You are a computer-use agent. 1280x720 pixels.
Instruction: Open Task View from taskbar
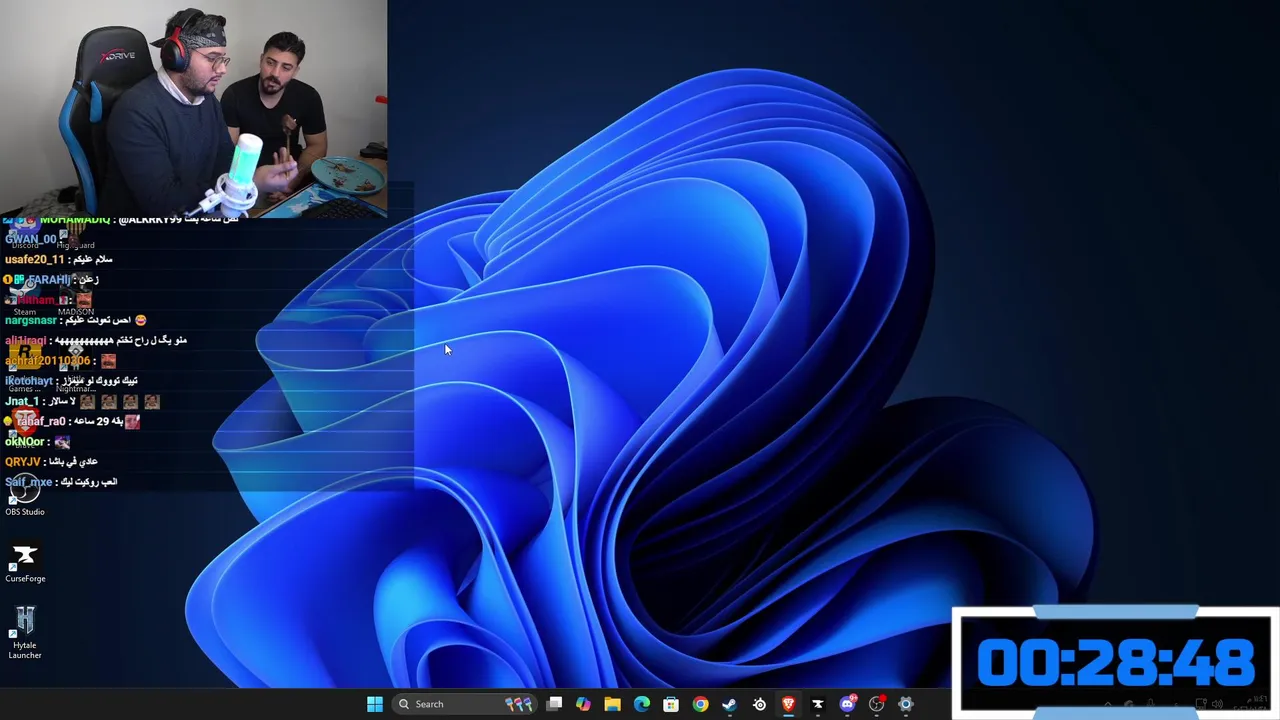(554, 704)
